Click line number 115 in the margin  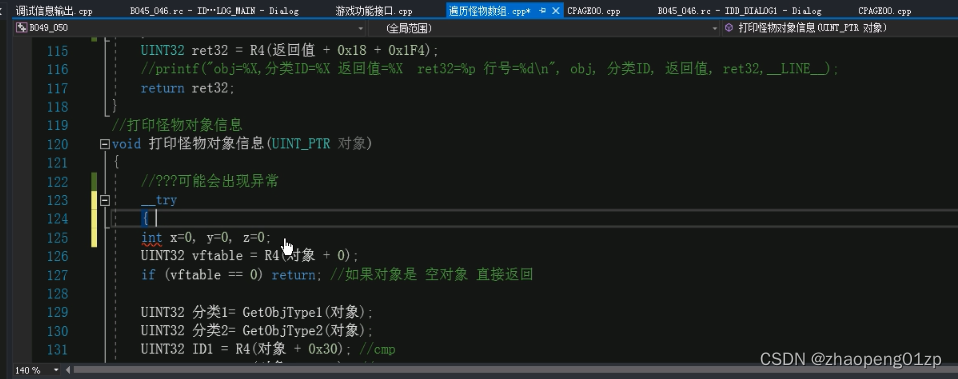point(58,51)
